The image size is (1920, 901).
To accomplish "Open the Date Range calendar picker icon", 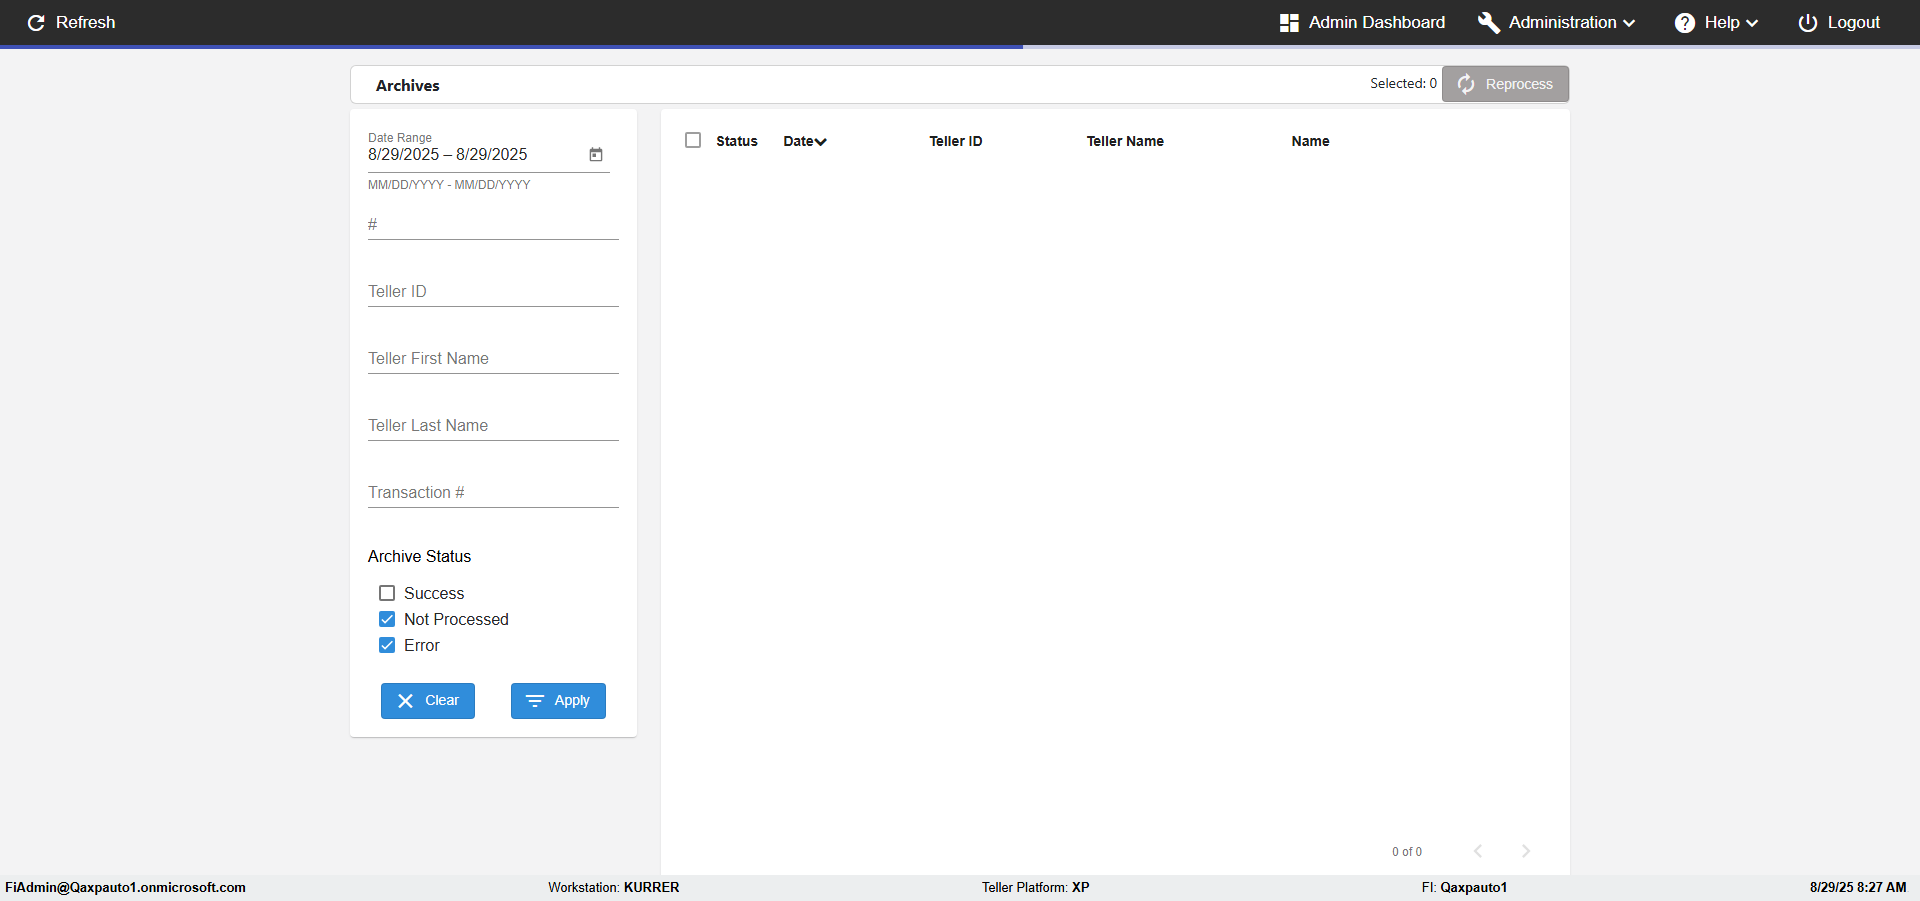I will (x=596, y=155).
